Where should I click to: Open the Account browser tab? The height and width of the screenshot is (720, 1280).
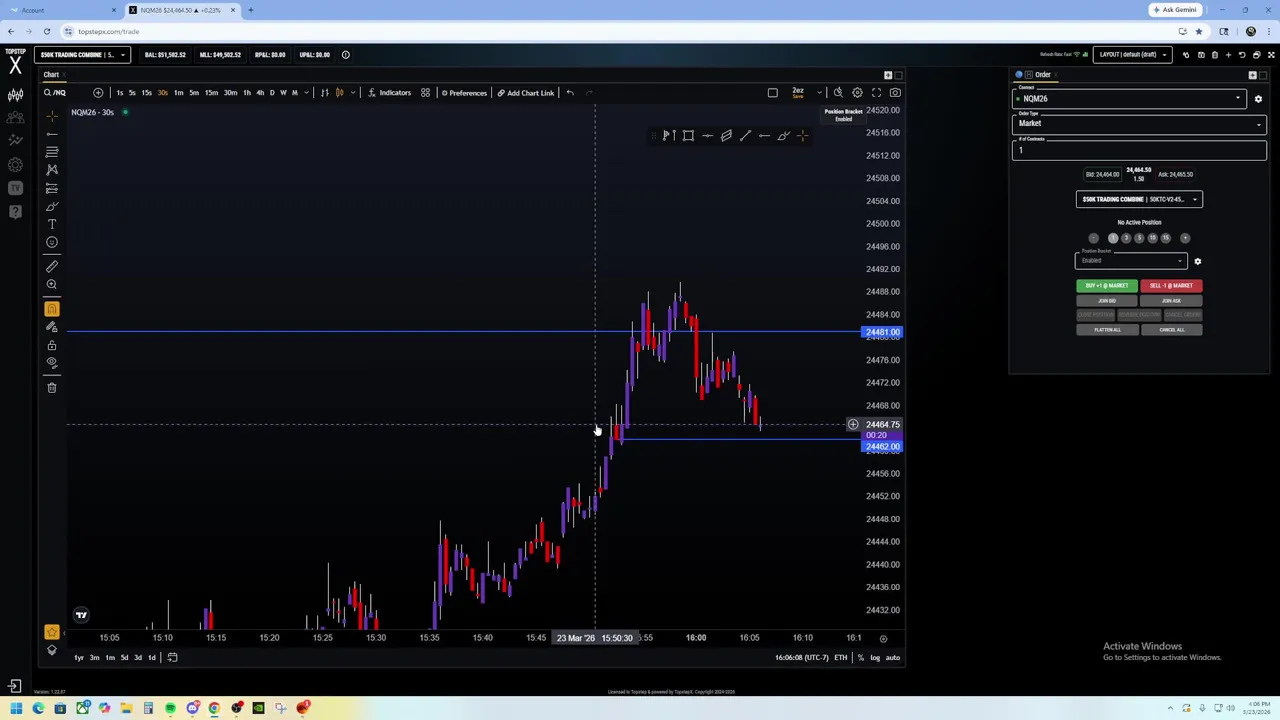(60, 10)
